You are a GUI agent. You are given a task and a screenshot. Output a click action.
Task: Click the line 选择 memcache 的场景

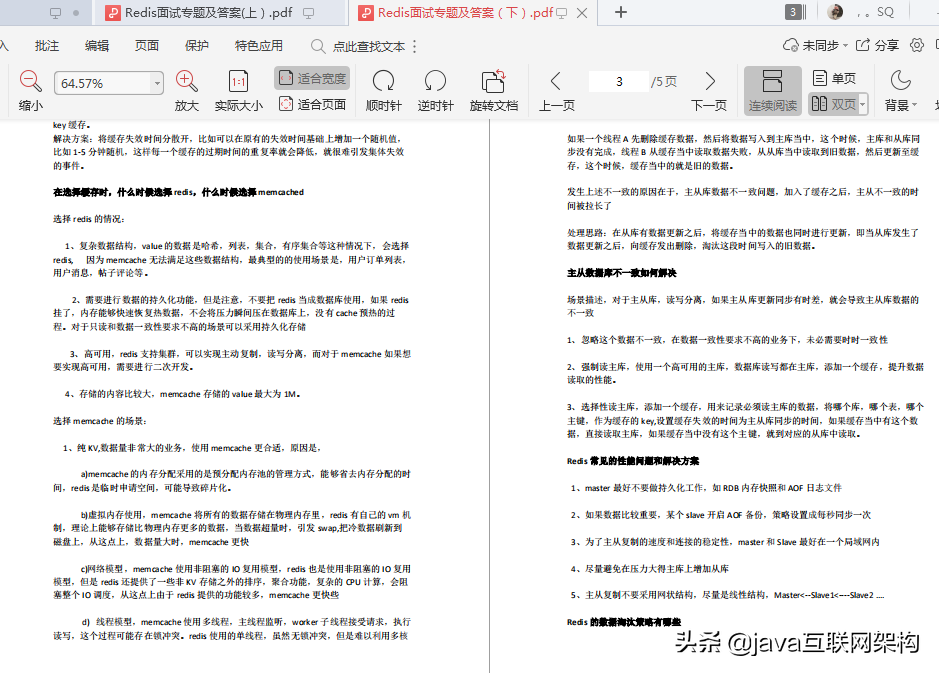coord(99,421)
